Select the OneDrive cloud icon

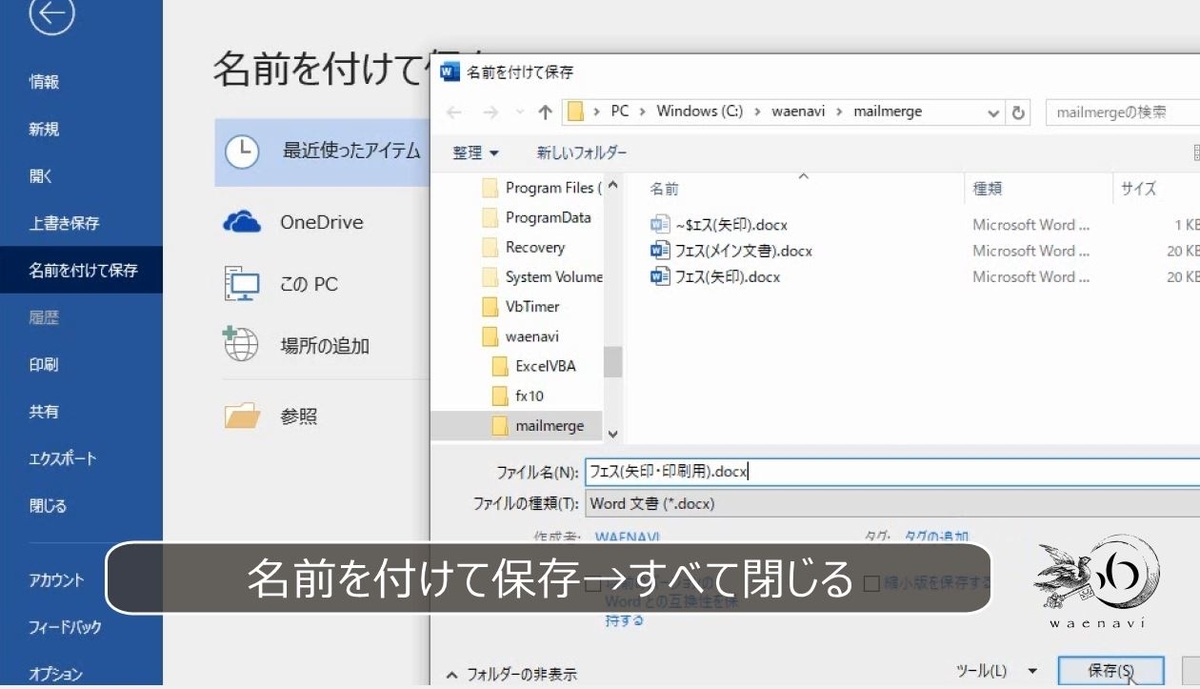(242, 222)
